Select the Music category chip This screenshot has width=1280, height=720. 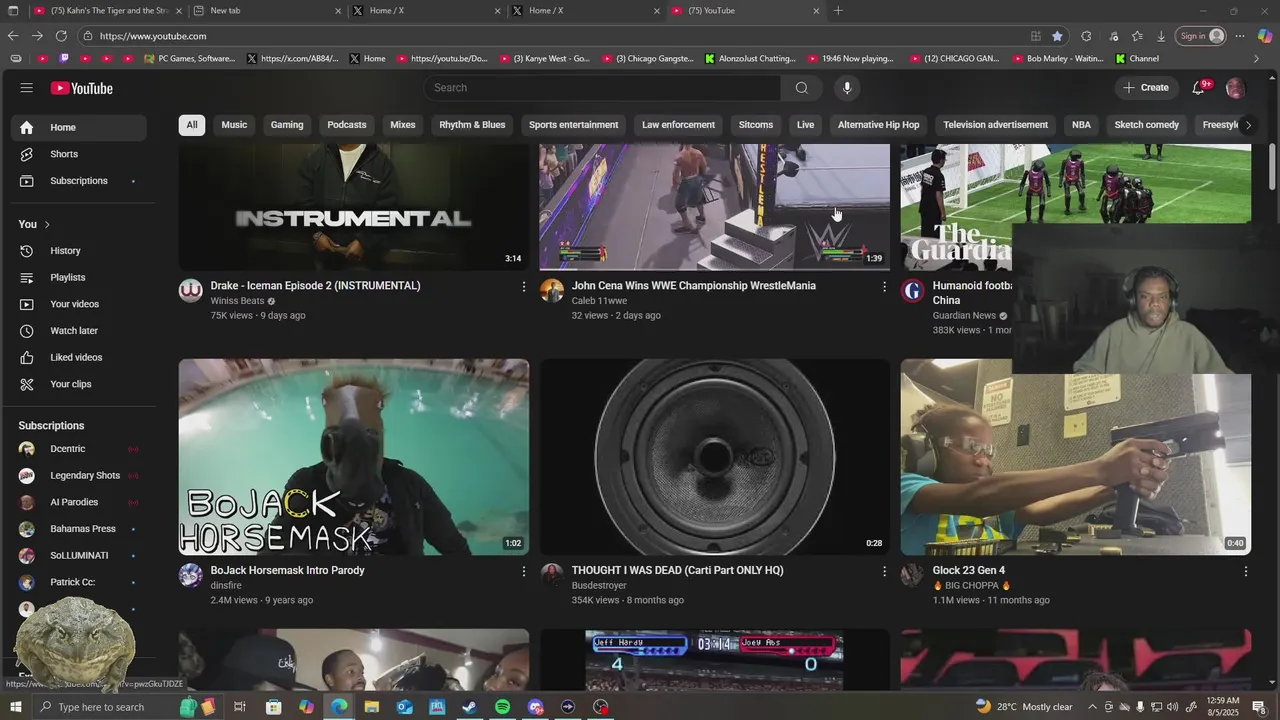(x=234, y=125)
